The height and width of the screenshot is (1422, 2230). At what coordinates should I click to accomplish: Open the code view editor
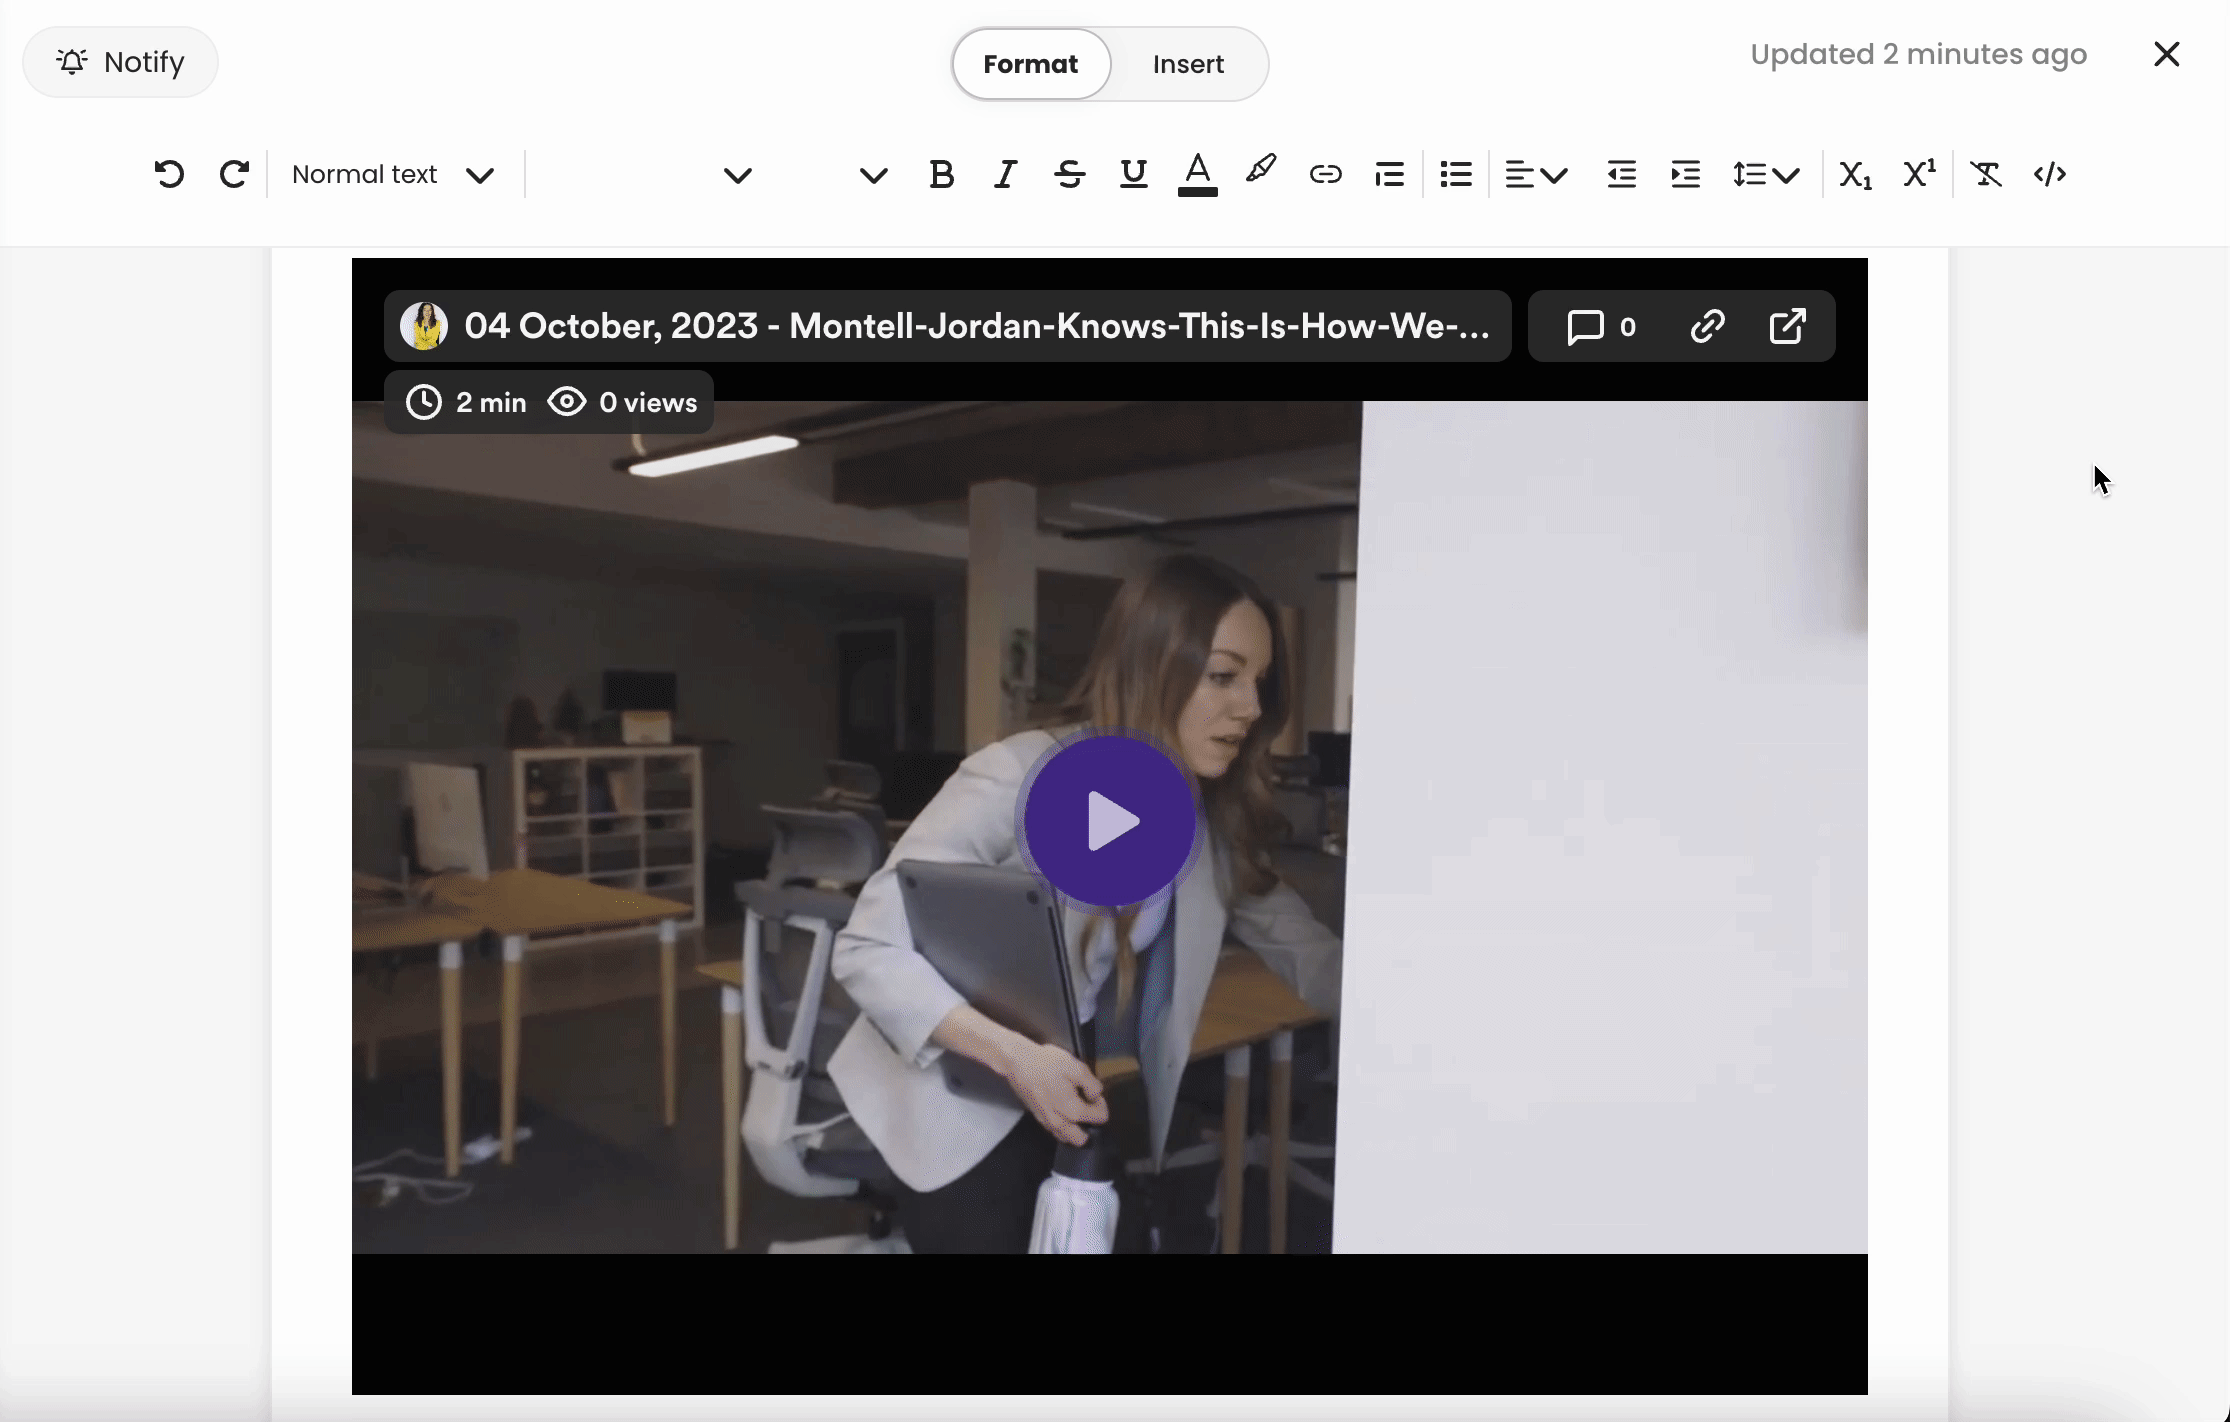tap(2050, 174)
